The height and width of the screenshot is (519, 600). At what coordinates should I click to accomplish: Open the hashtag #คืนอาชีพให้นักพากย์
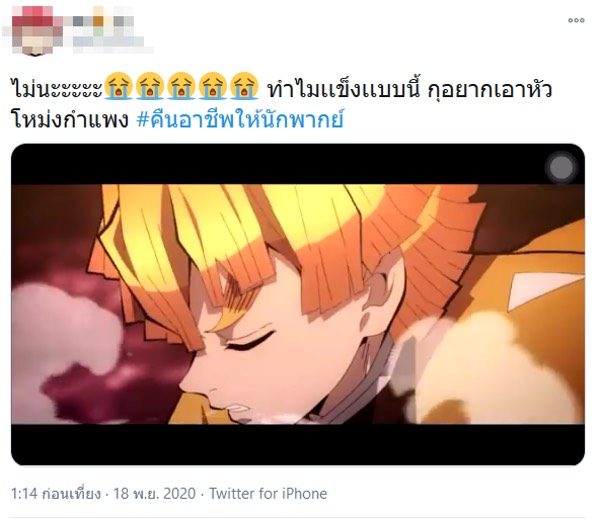tap(240, 119)
